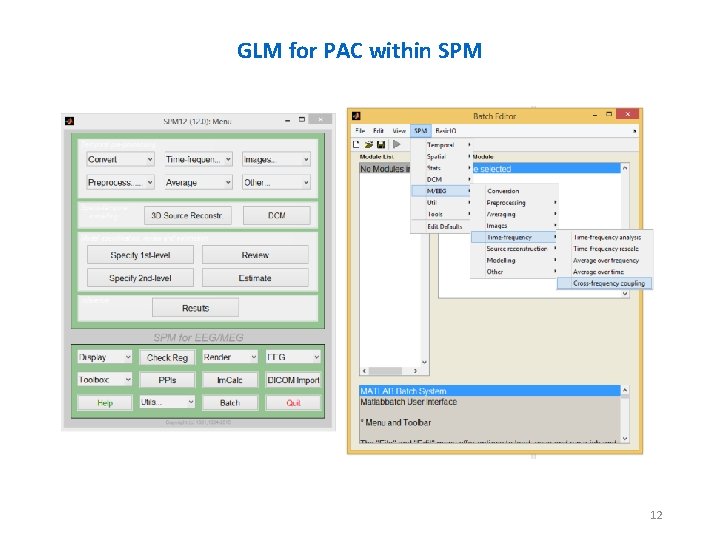720x540 pixels.
Task: Open the View menu in Batch Editor
Action: 399,131
